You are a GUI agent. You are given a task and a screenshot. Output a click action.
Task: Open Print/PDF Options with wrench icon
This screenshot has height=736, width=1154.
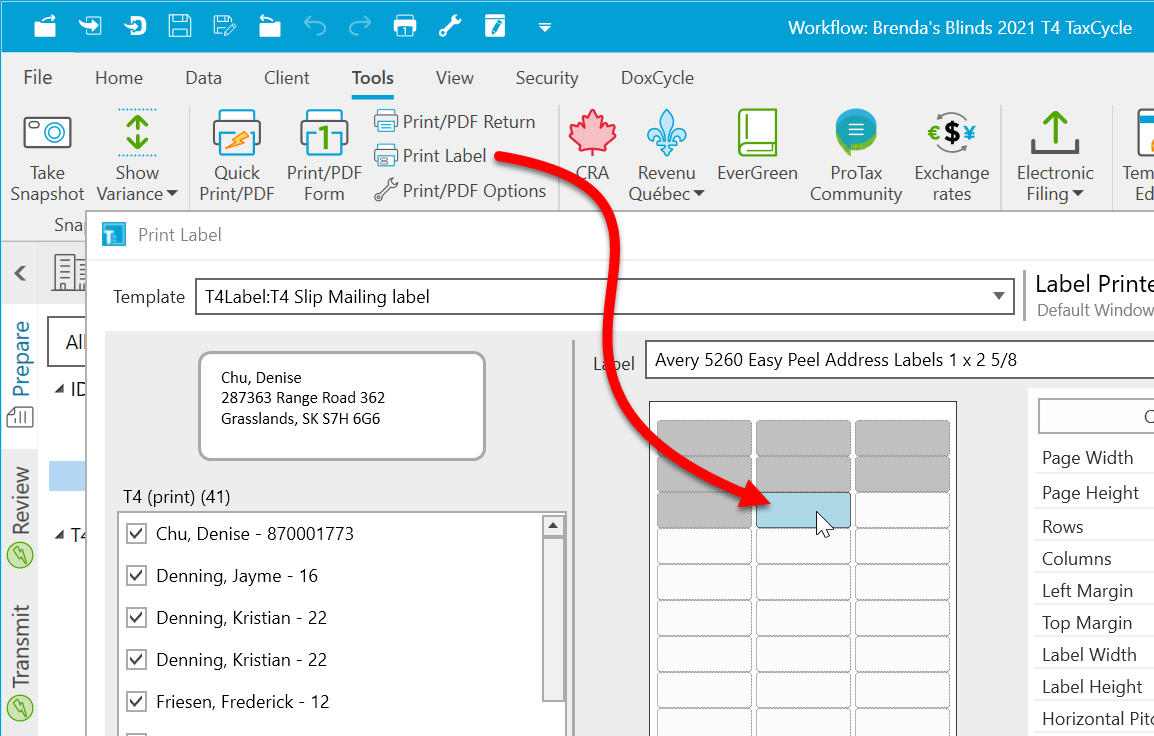coord(460,191)
